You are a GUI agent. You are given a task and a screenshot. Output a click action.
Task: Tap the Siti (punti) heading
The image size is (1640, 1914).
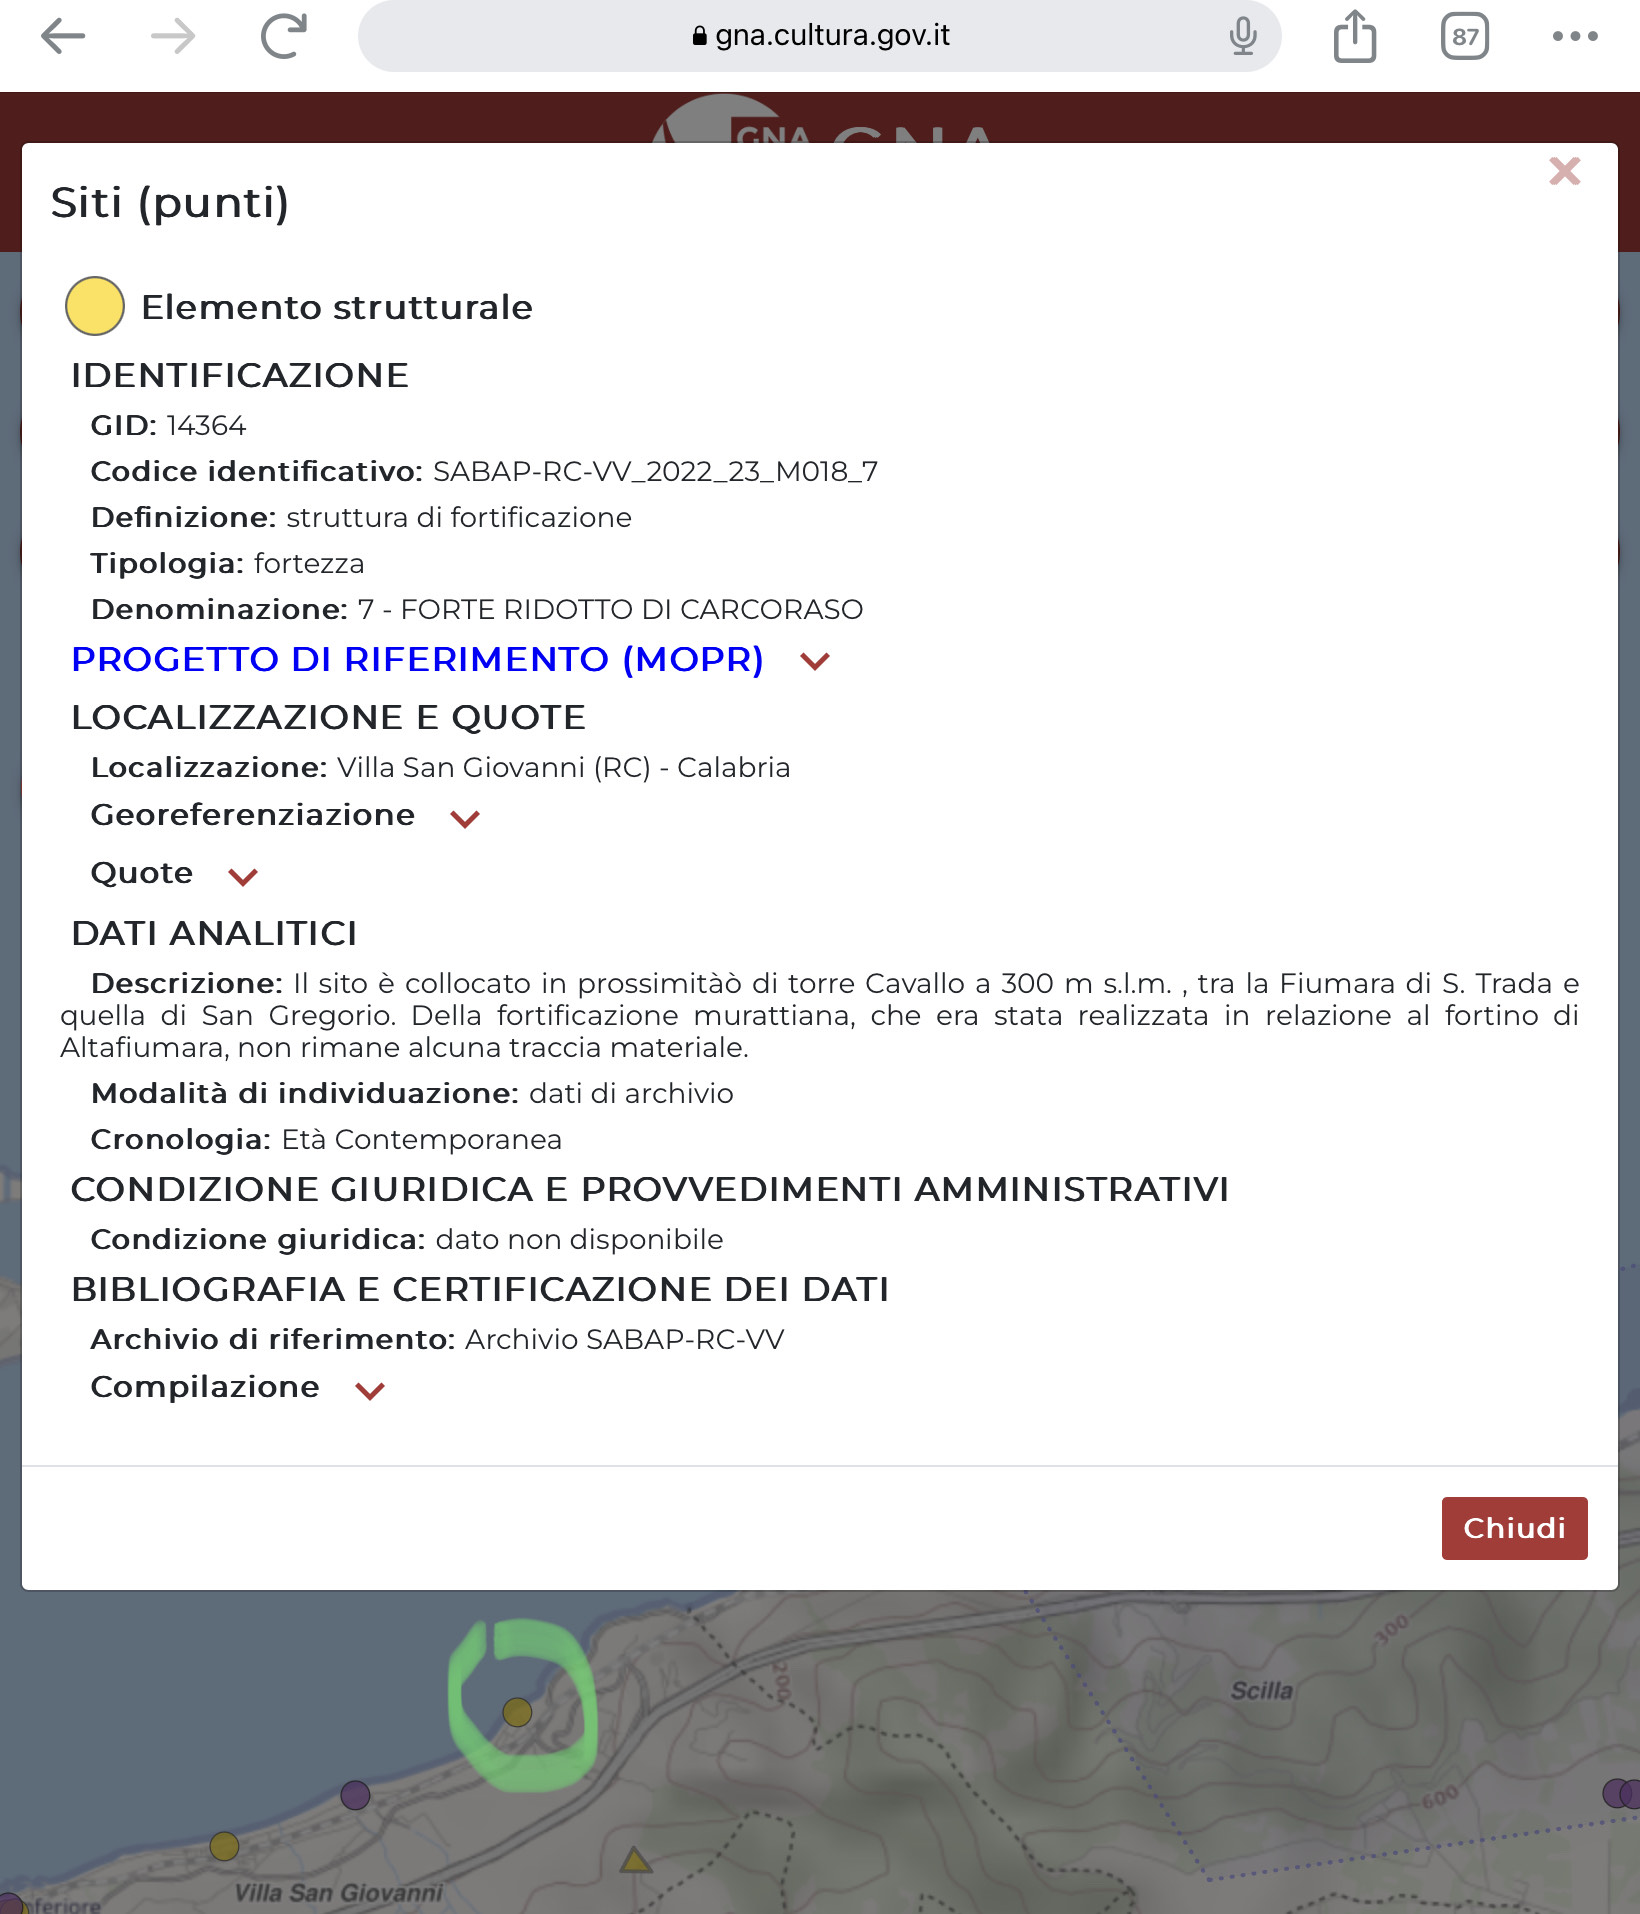point(168,204)
